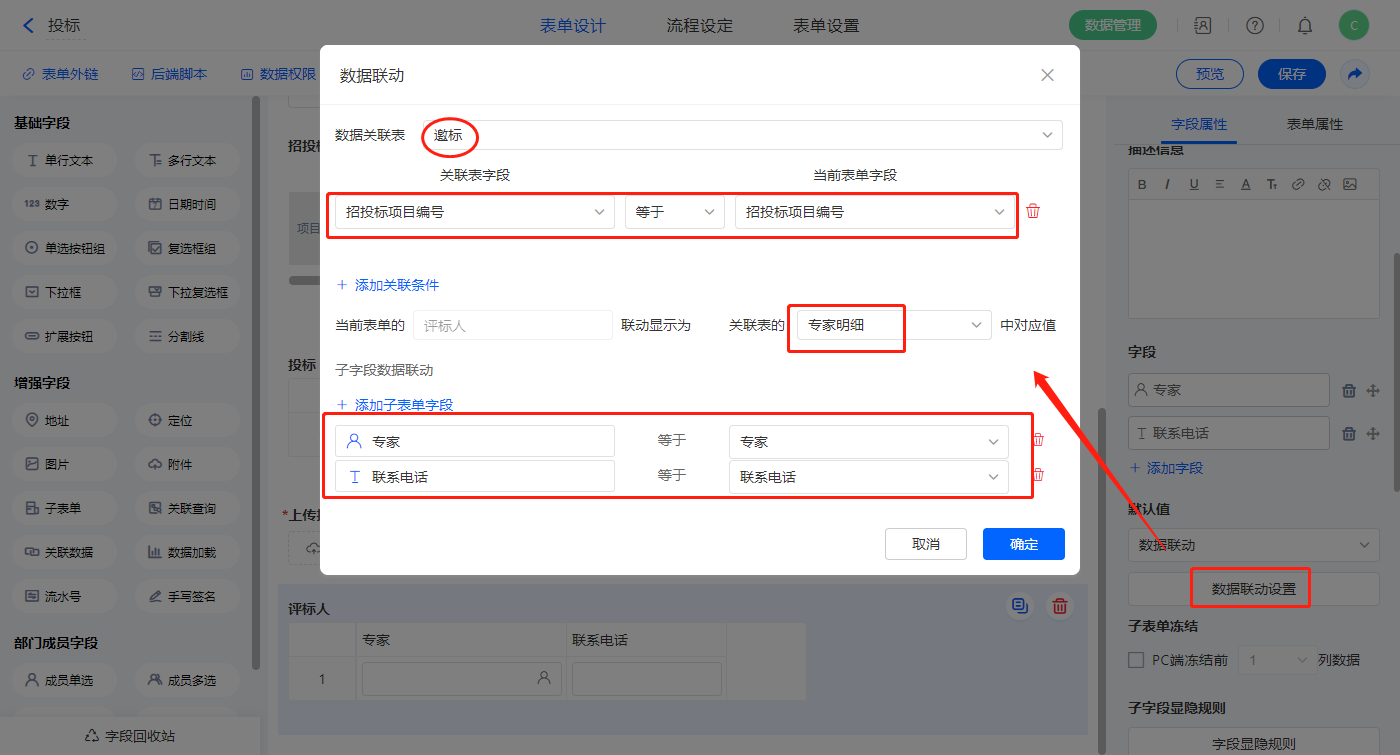Click the copy icon above 评标人 subform
Viewport: 1400px width, 755px height.
[1020, 606]
